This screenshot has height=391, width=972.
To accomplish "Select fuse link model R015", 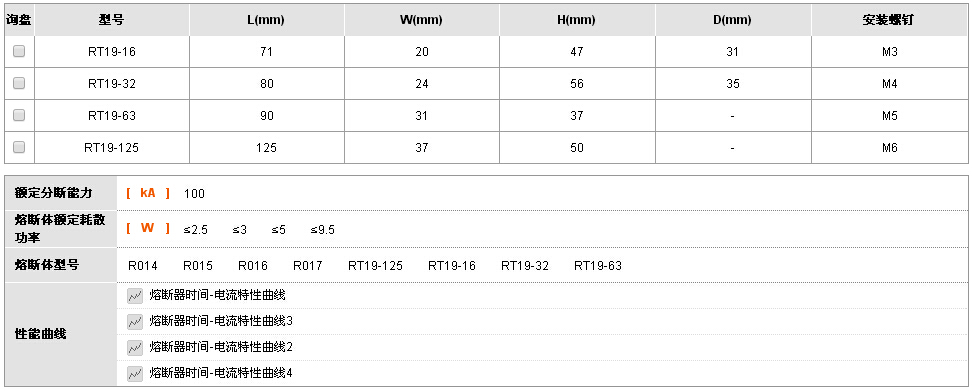I will point(198,266).
